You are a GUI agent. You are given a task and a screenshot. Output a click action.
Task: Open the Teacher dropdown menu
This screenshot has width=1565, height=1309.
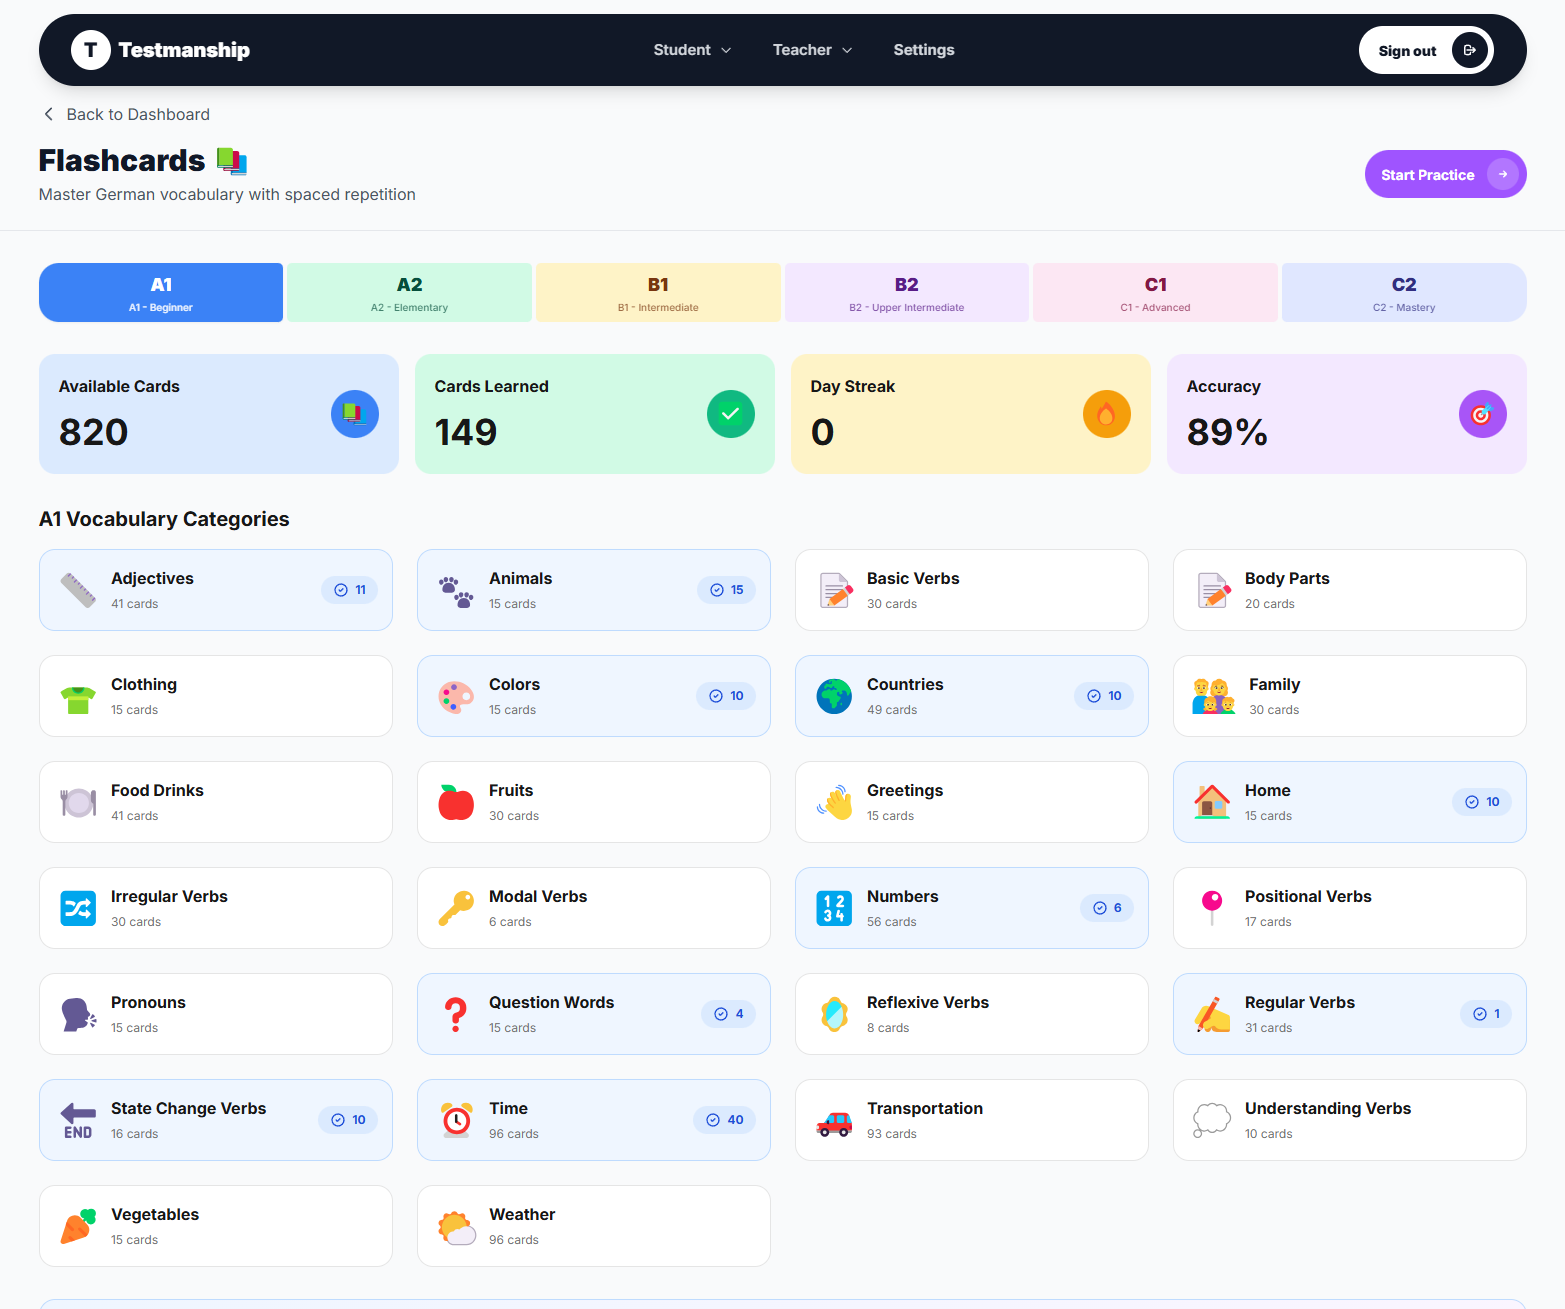(x=812, y=50)
